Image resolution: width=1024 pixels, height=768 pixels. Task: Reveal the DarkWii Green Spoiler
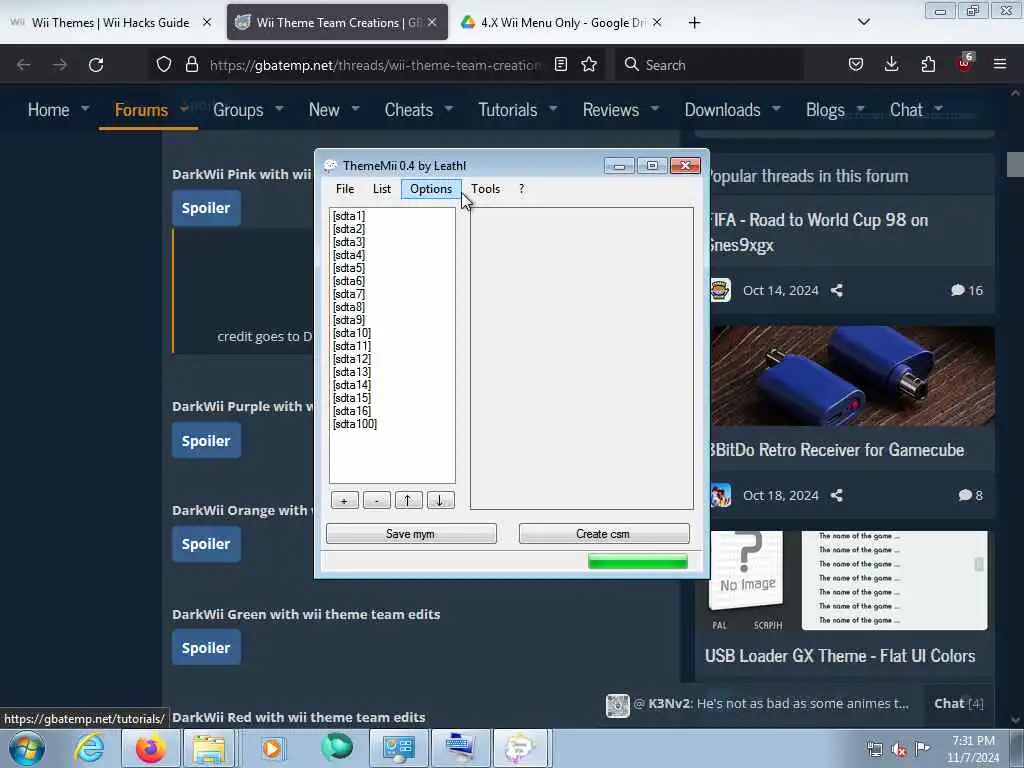click(206, 648)
